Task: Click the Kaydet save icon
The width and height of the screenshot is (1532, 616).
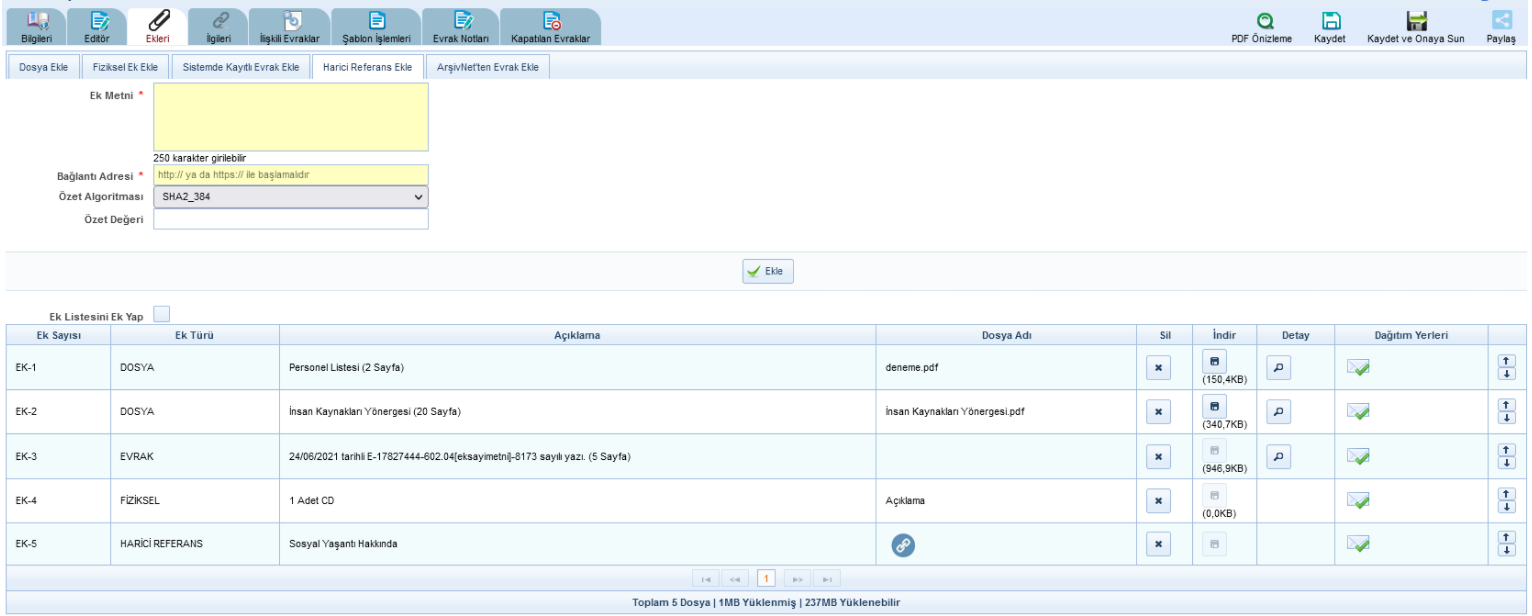Action: pyautogui.click(x=1329, y=21)
